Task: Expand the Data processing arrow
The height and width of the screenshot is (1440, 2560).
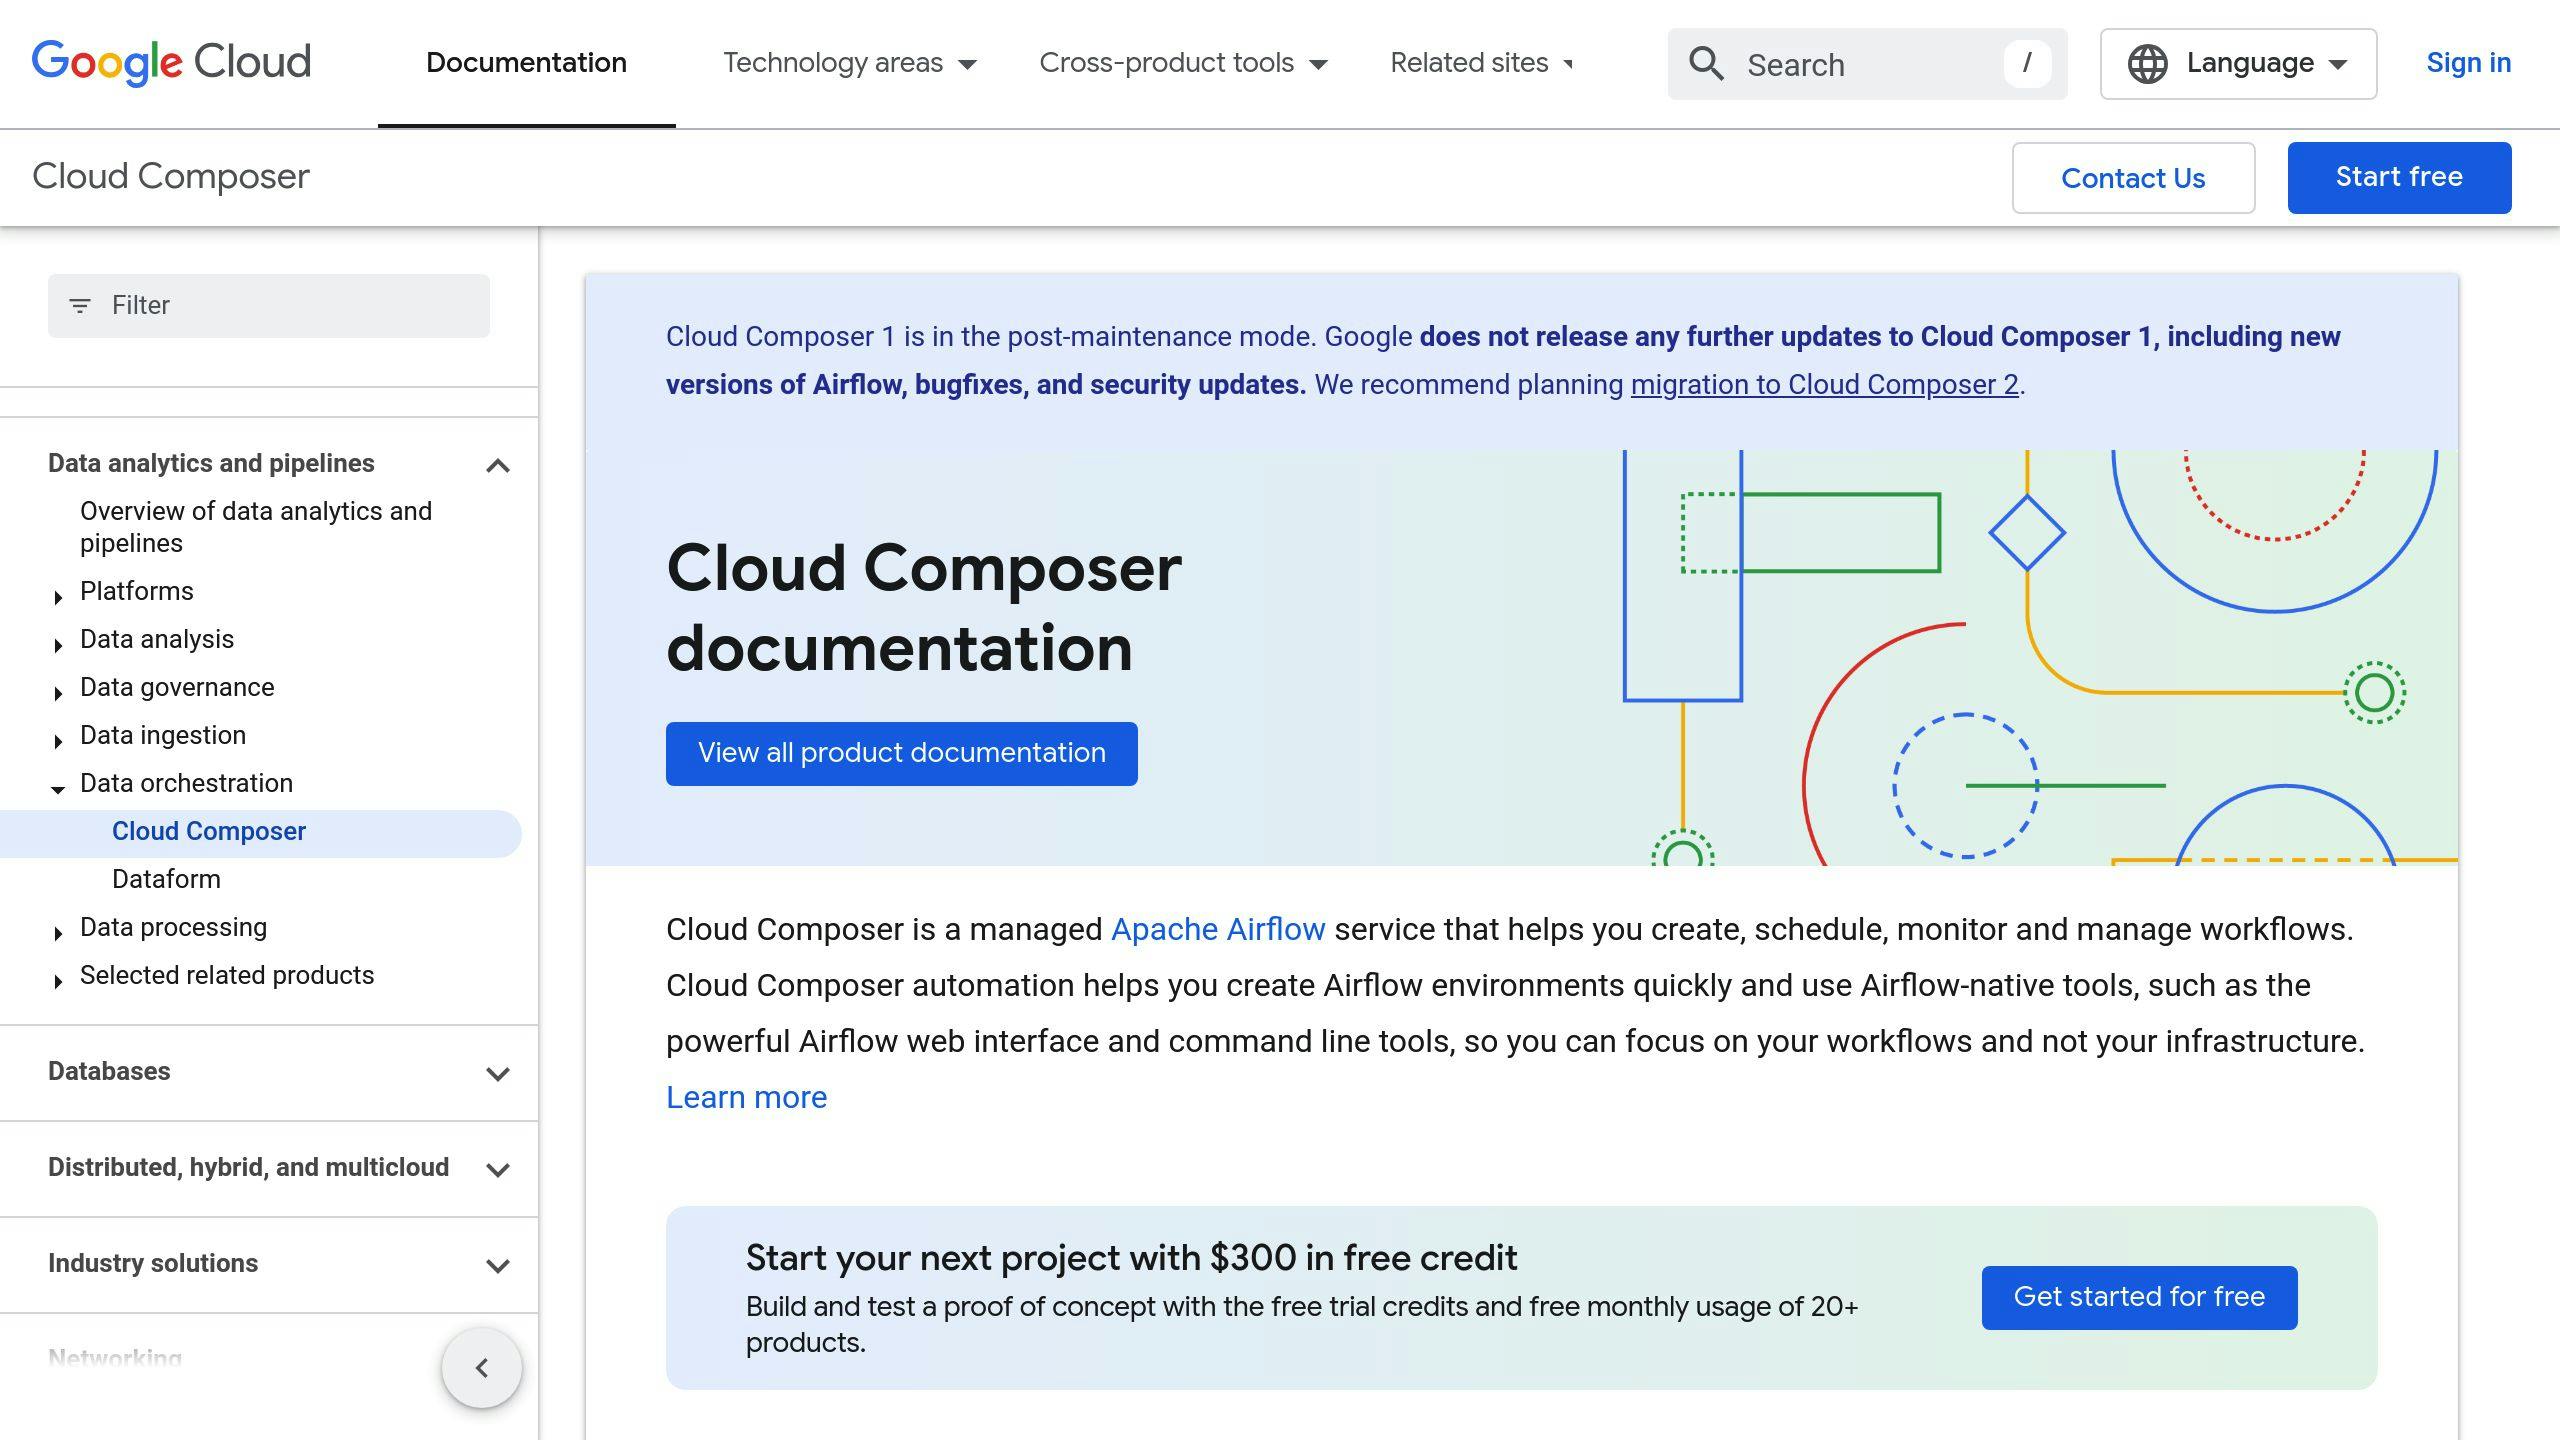Action: [x=58, y=933]
